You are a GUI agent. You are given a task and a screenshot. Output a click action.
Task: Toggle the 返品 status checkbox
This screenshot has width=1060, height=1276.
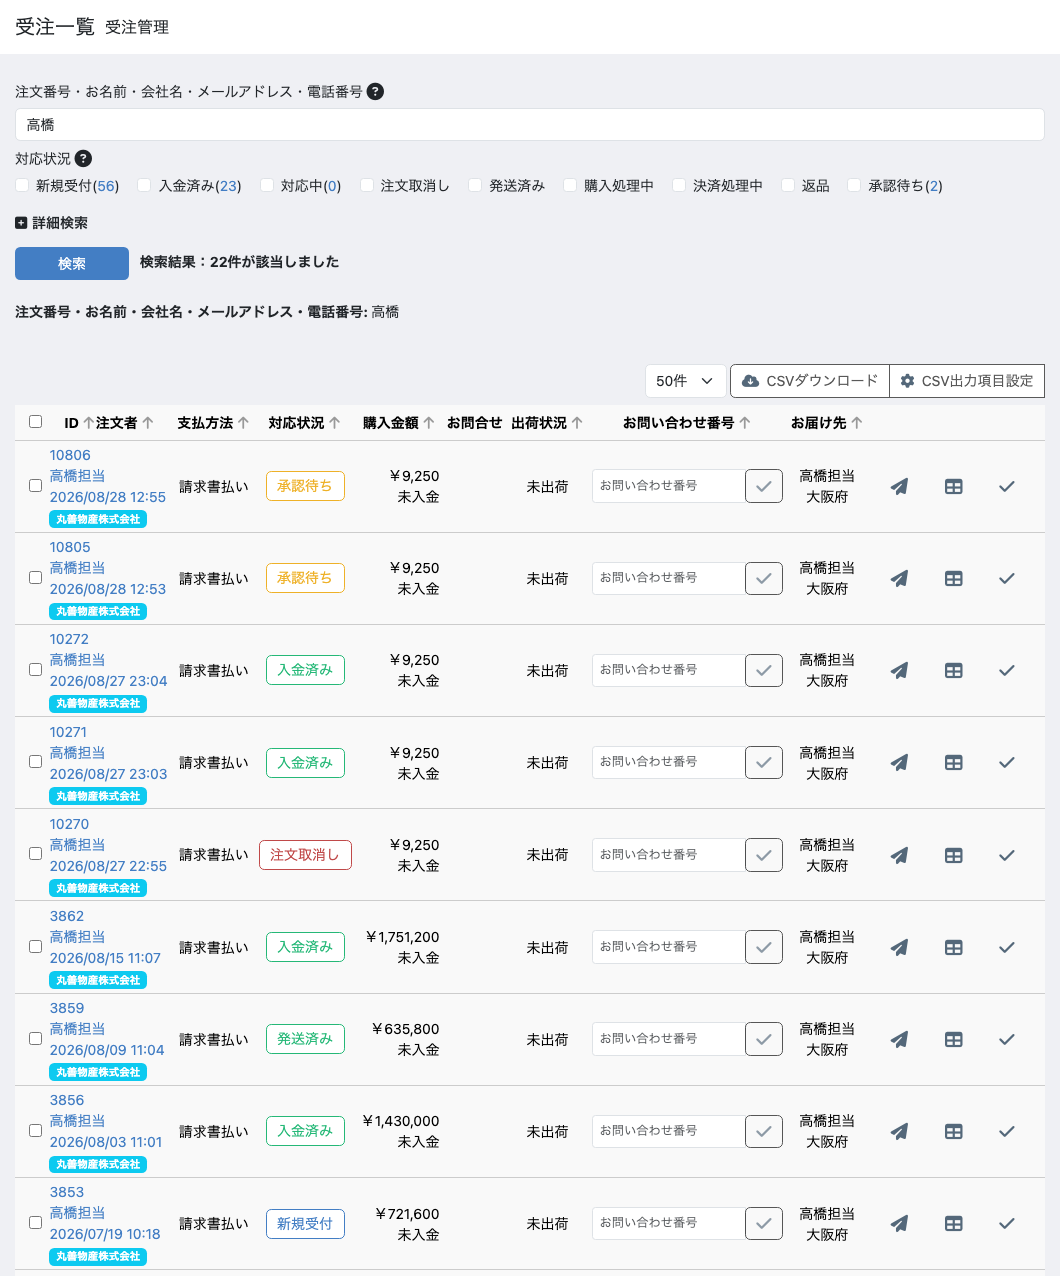click(788, 185)
